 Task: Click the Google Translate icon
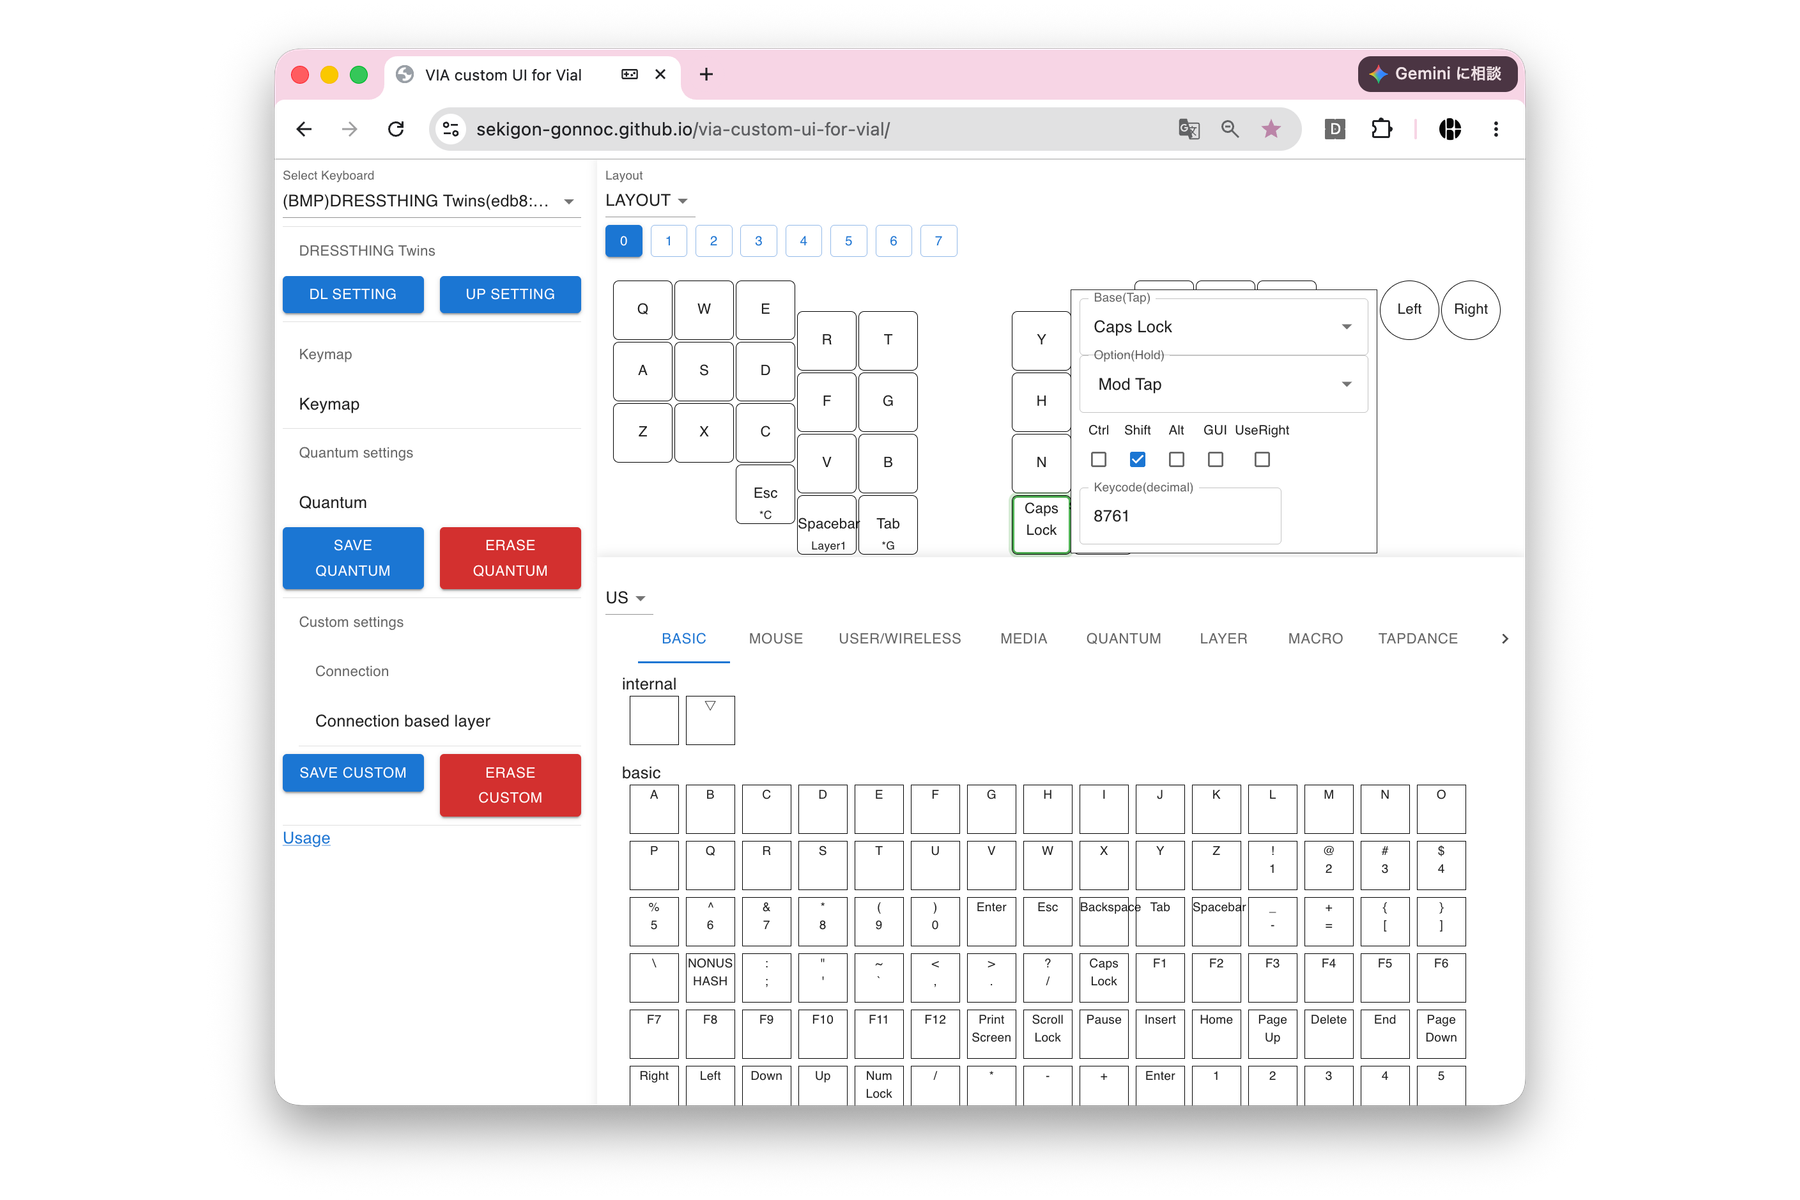pos(1188,129)
